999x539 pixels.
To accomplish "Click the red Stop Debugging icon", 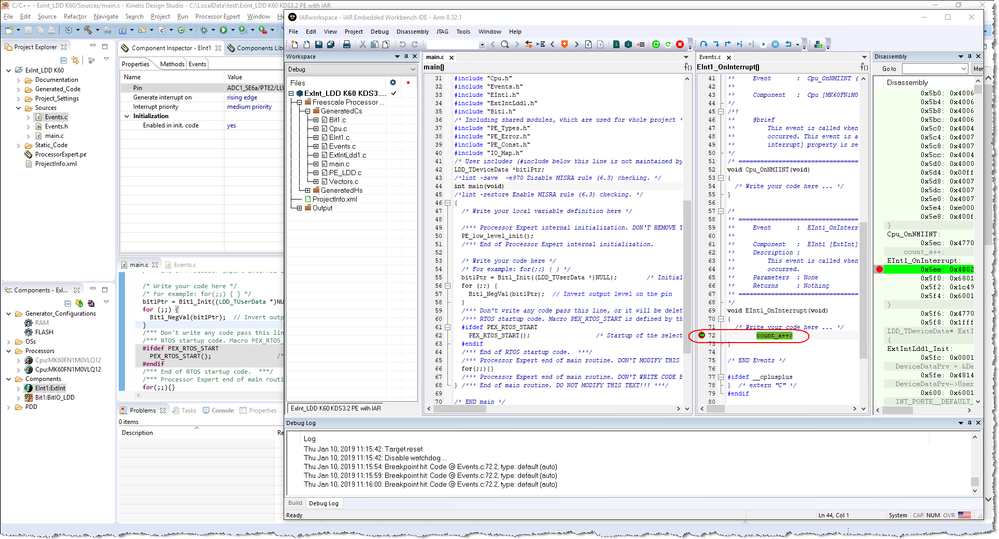I will click(x=680, y=45).
